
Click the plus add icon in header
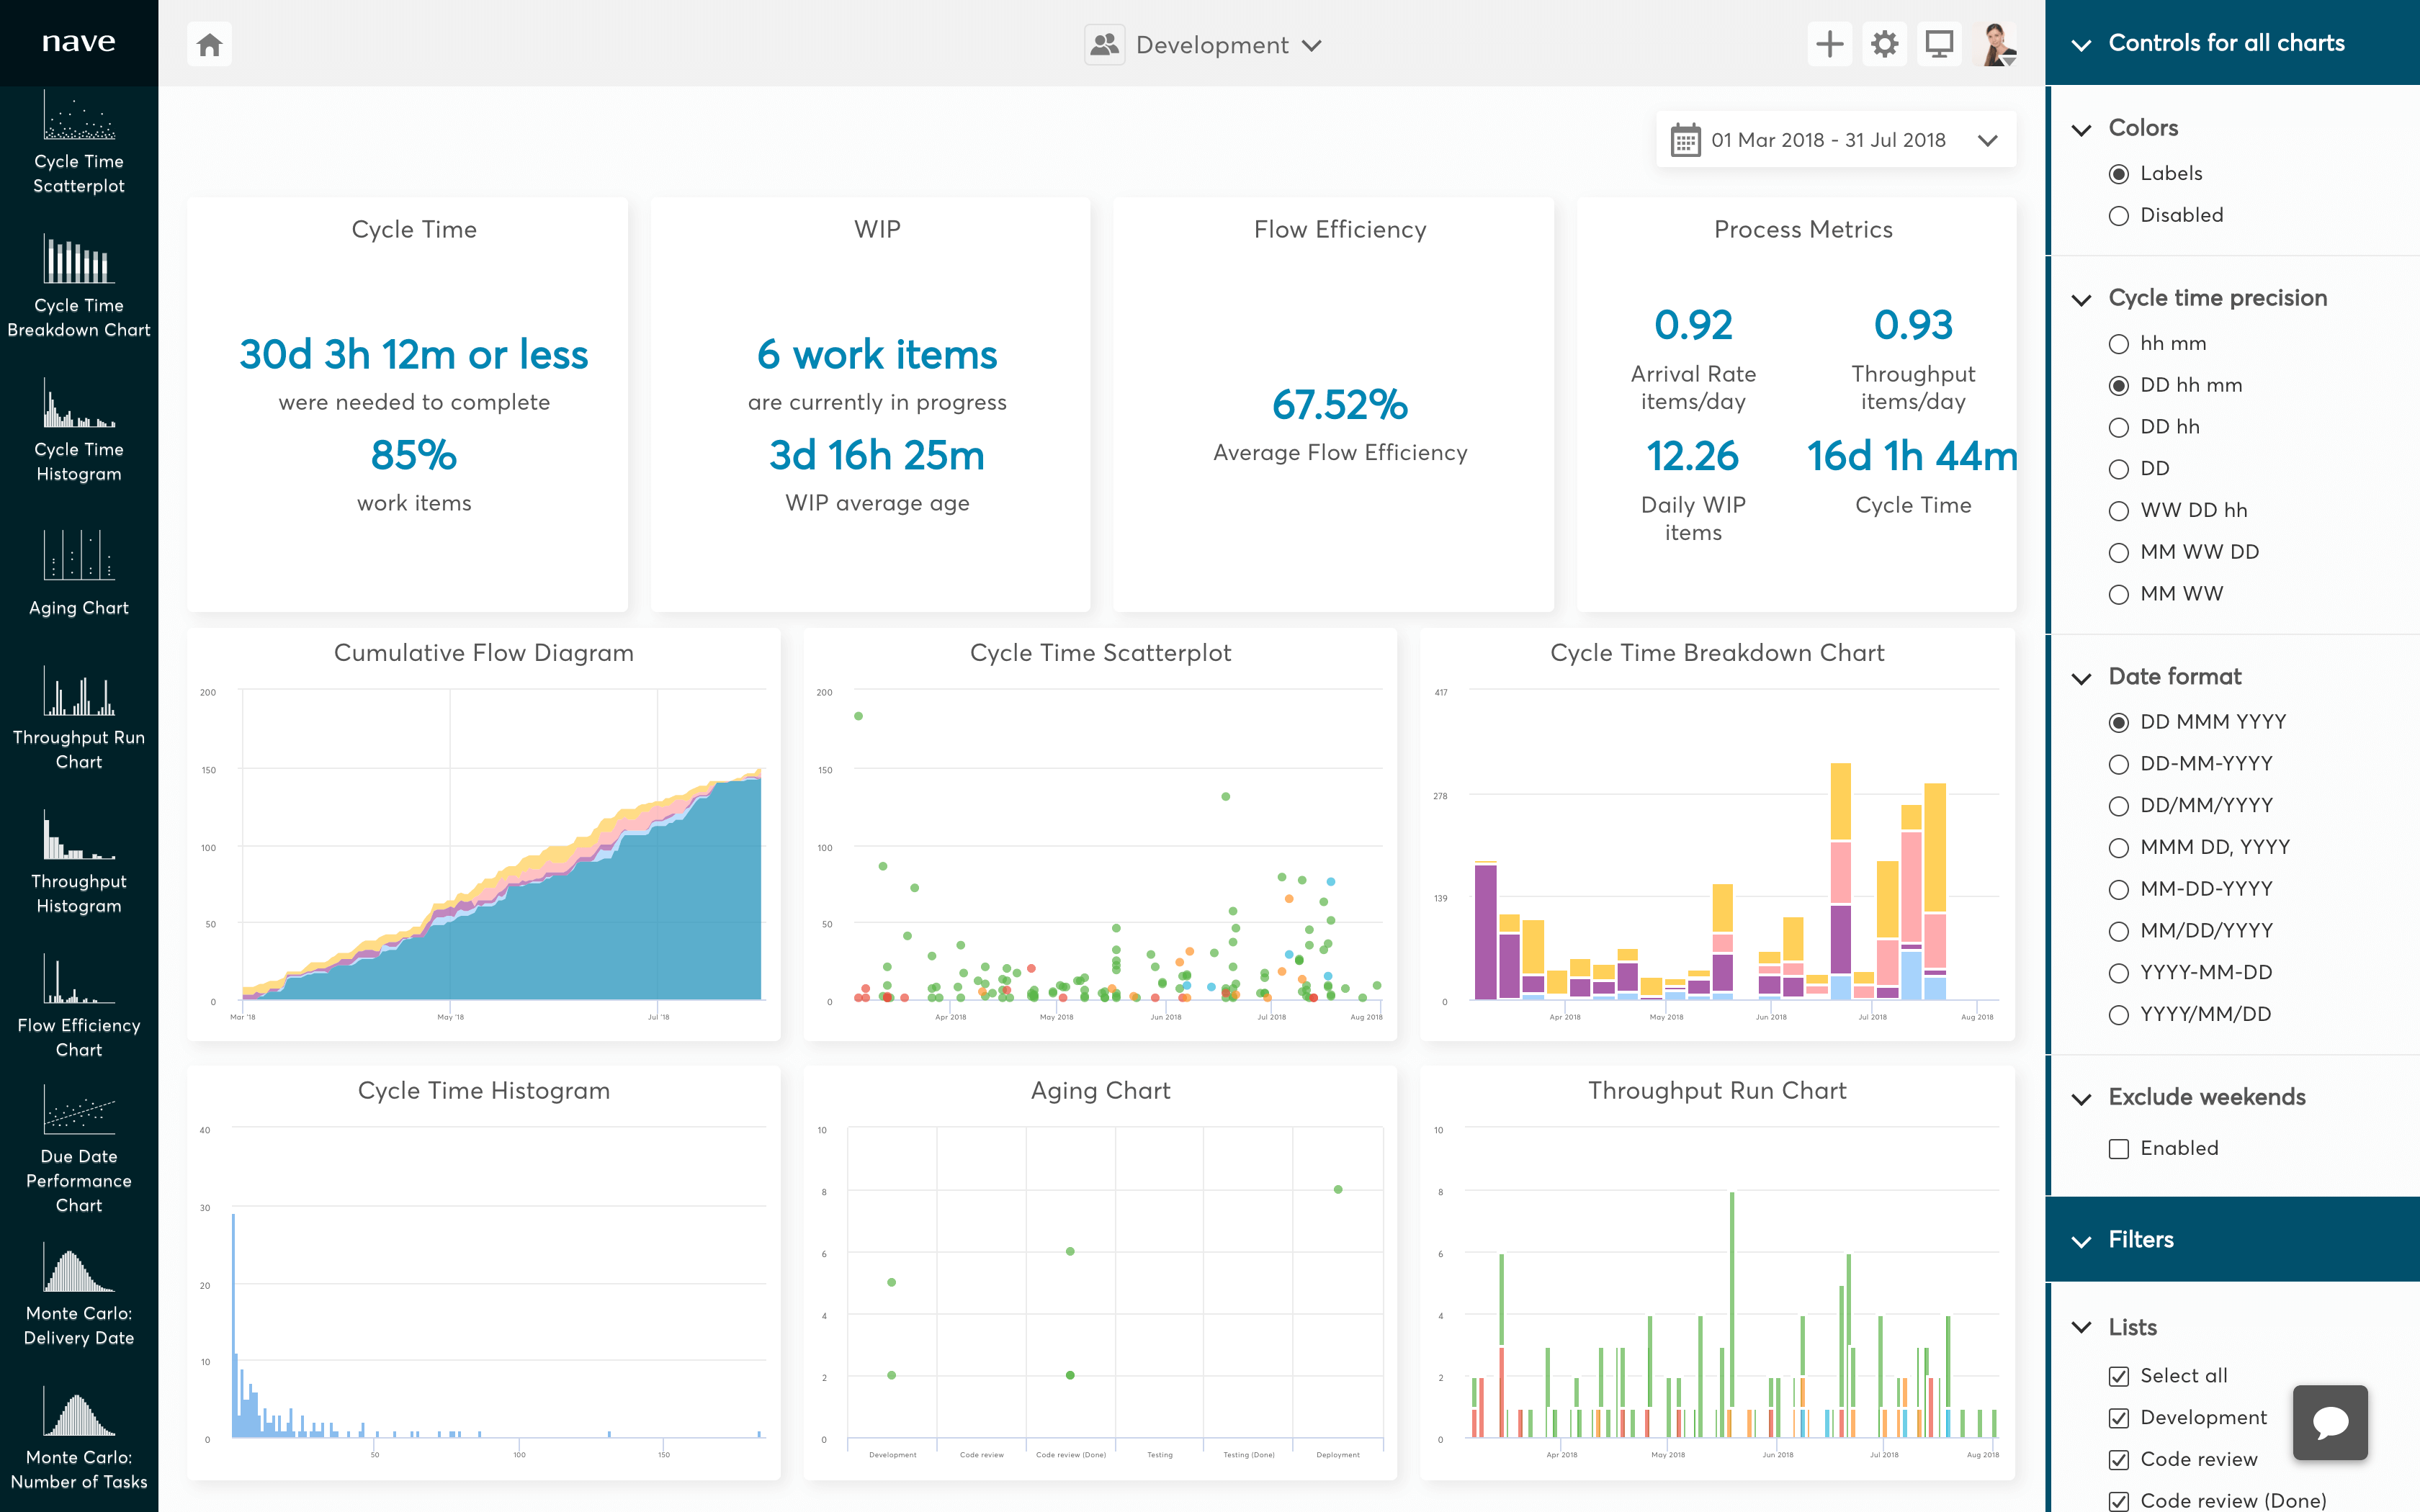(x=1829, y=45)
